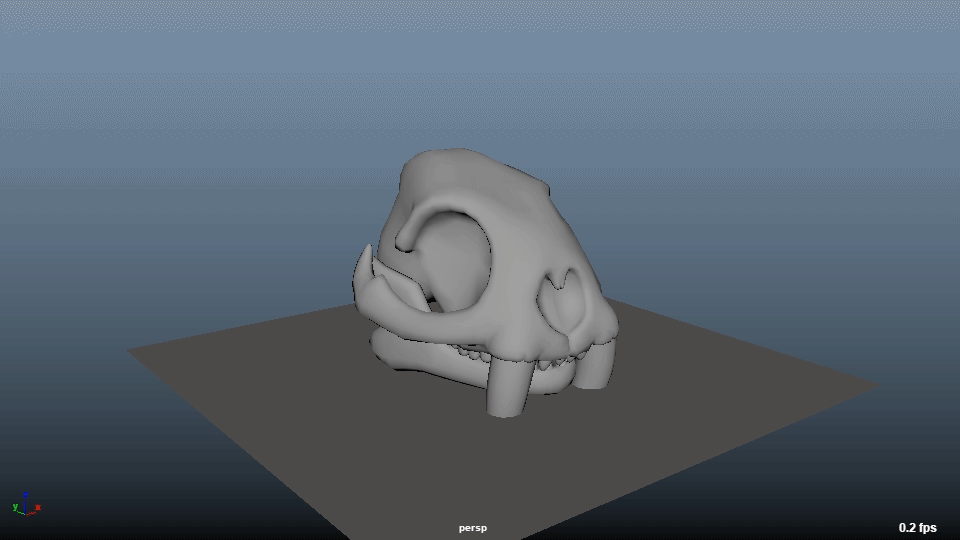Image resolution: width=960 pixels, height=540 pixels.
Task: Click the XYZ axis orientation gizmo
Action: [26, 504]
